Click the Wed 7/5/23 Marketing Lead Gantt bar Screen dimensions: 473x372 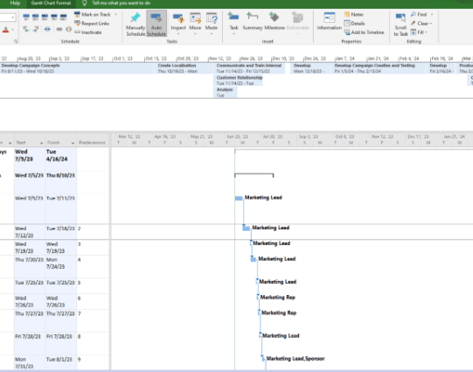click(x=239, y=198)
